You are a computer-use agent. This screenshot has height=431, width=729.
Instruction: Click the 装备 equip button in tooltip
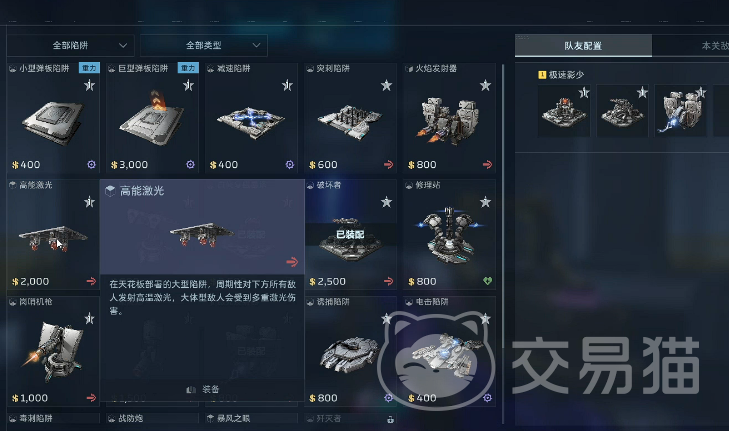[202, 389]
